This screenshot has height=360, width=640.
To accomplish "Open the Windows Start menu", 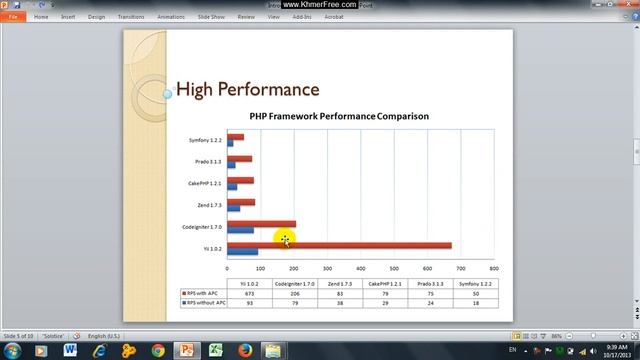I will 12,351.
